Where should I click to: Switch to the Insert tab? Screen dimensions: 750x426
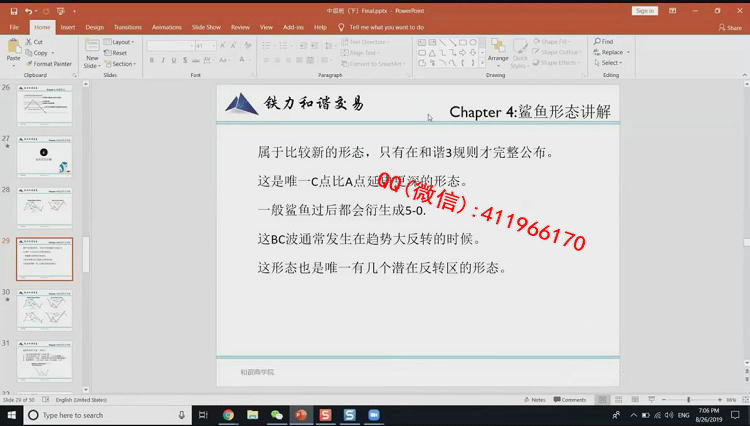[x=67, y=27]
